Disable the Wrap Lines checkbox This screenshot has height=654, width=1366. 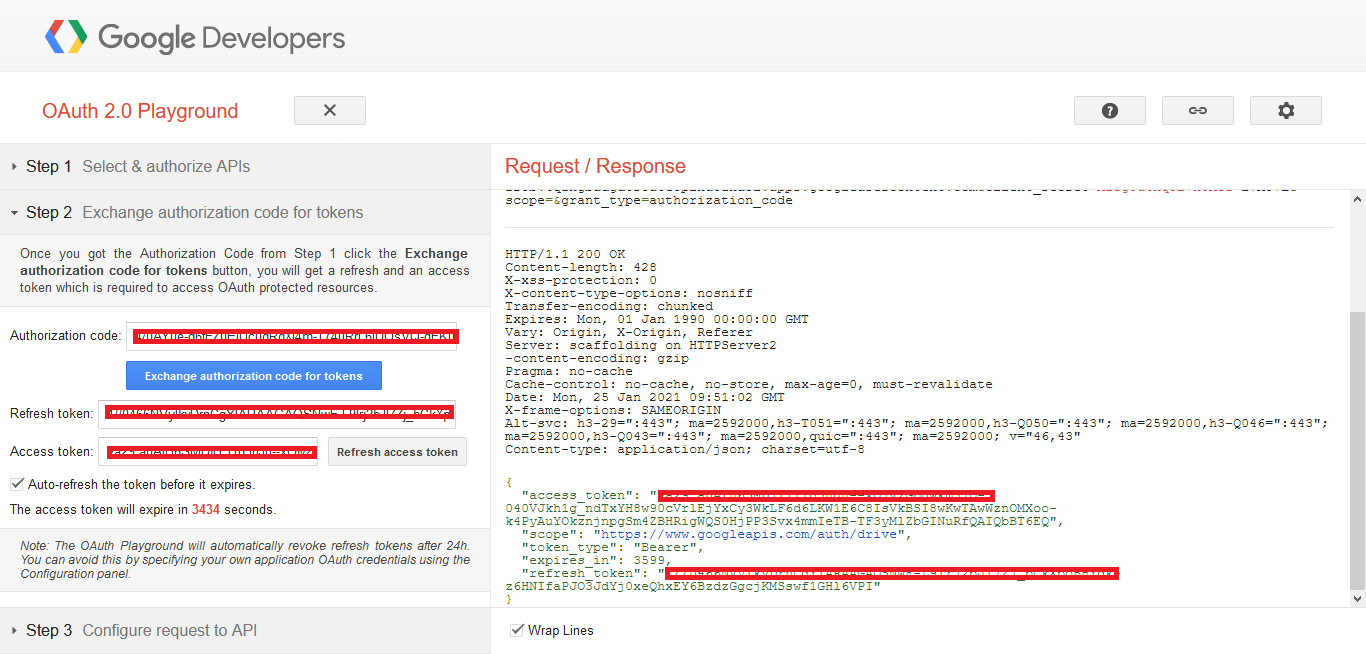point(517,629)
